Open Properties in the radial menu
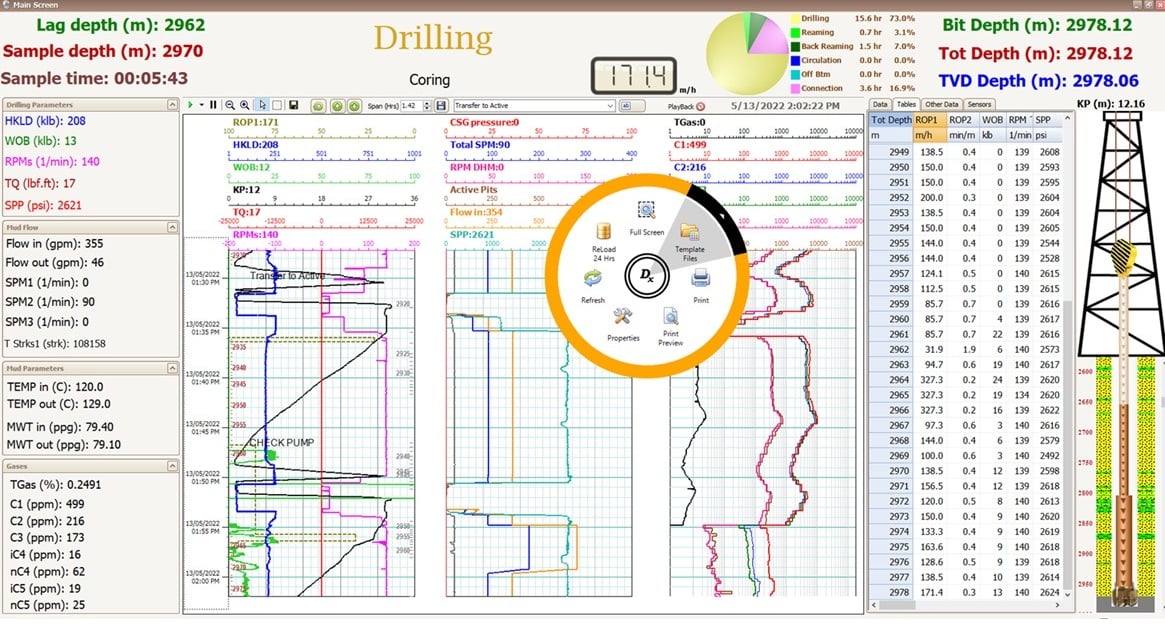The image size is (1165, 632). 623,325
